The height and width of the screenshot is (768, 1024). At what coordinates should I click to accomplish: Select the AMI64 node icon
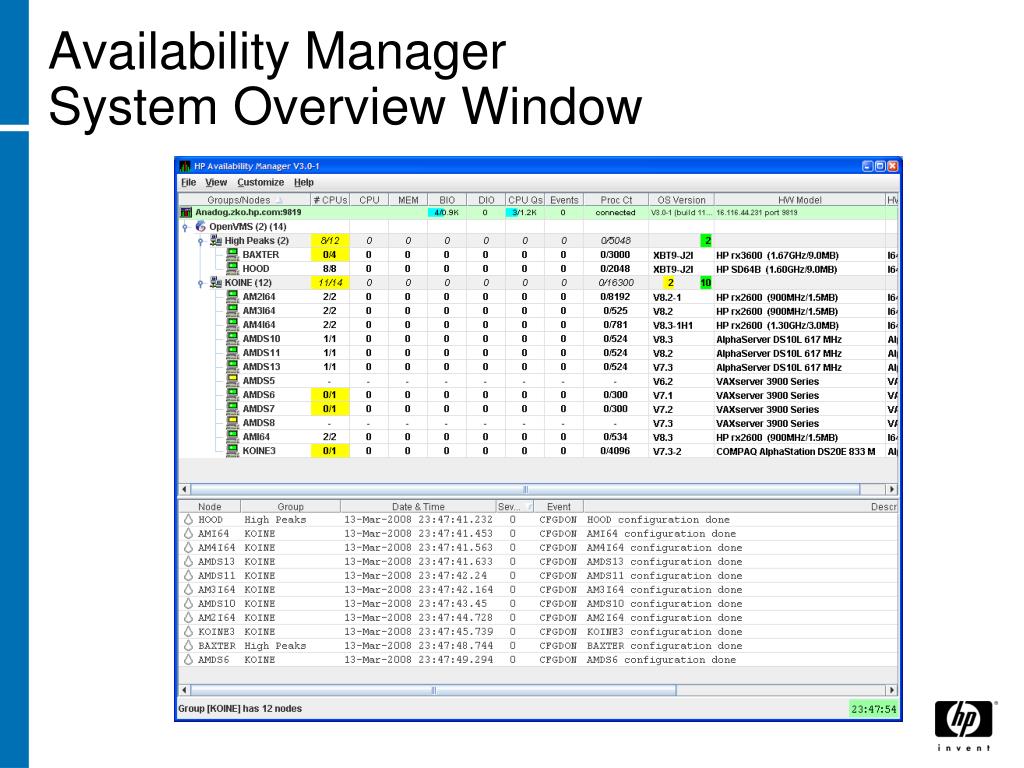pyautogui.click(x=232, y=437)
